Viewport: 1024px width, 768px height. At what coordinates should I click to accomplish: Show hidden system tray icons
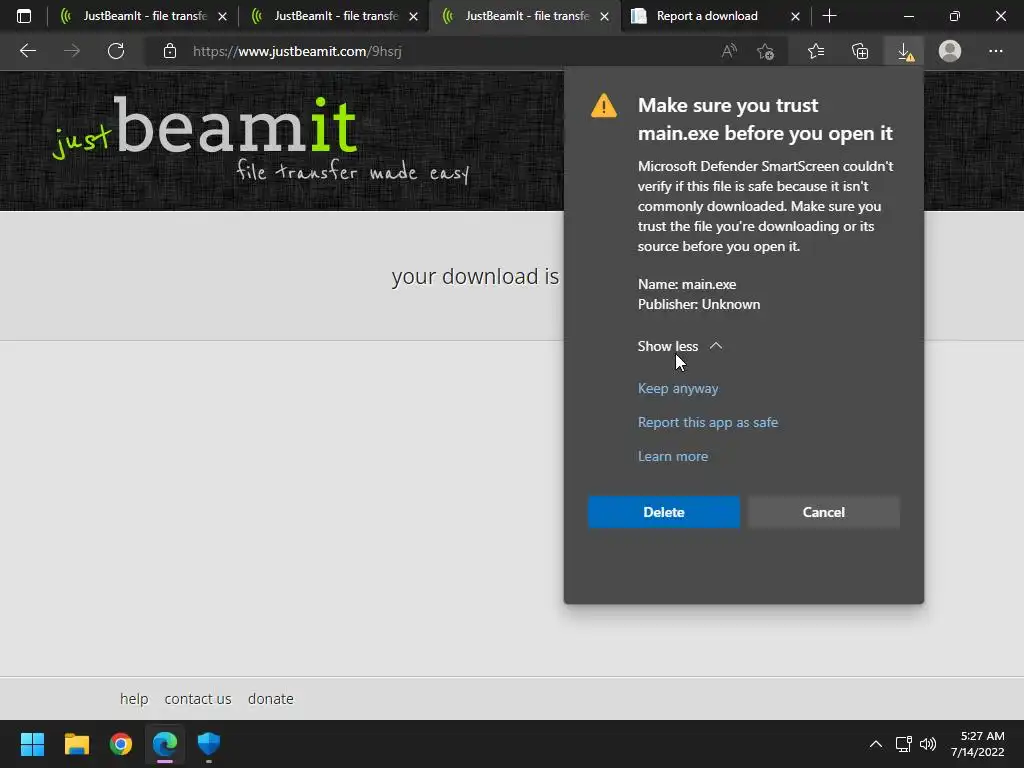pyautogui.click(x=876, y=744)
